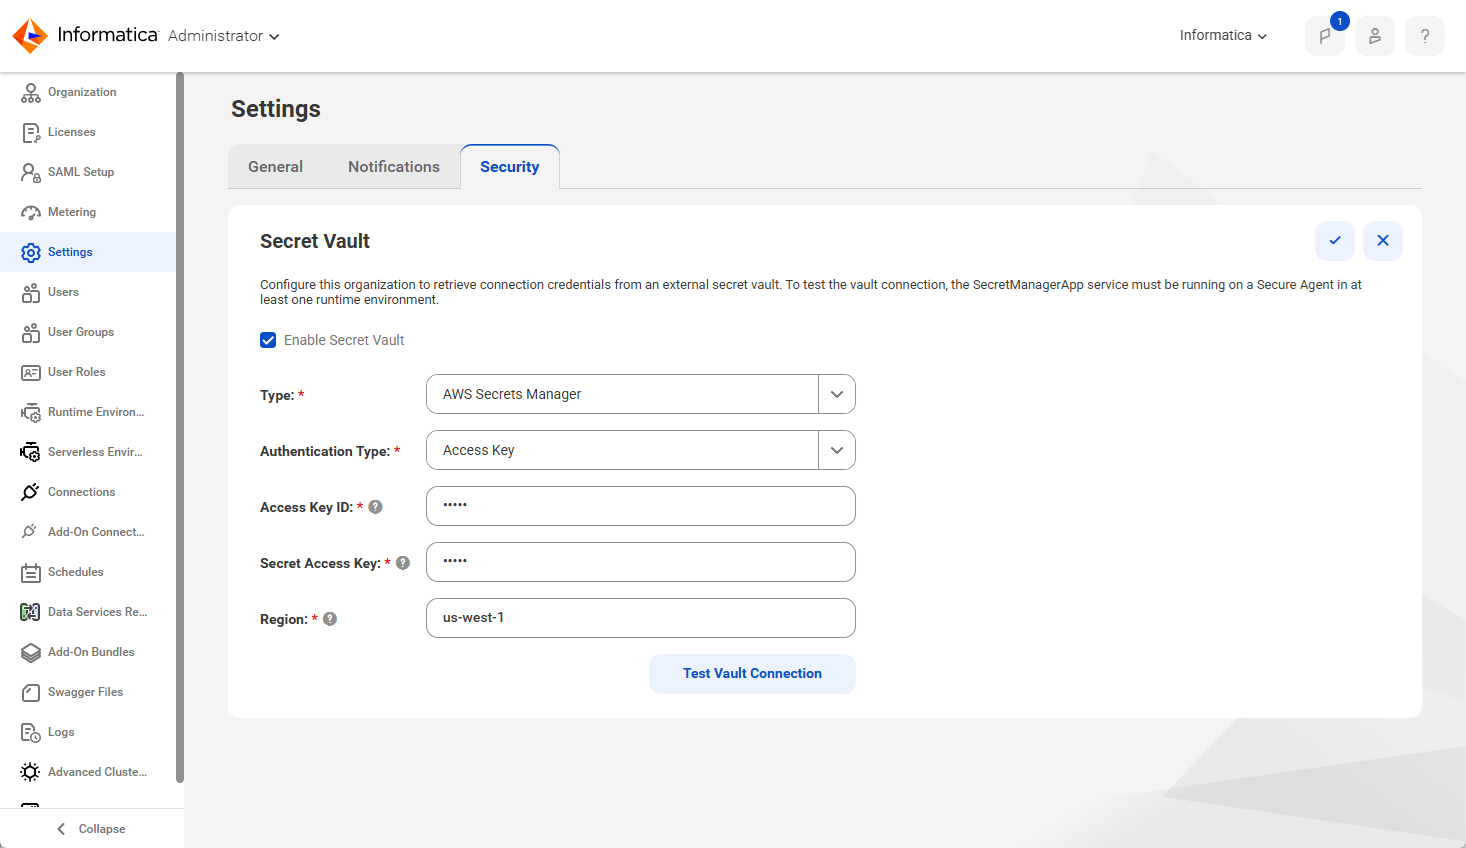This screenshot has width=1466, height=848.
Task: Open the help question mark icon
Action: [1425, 36]
